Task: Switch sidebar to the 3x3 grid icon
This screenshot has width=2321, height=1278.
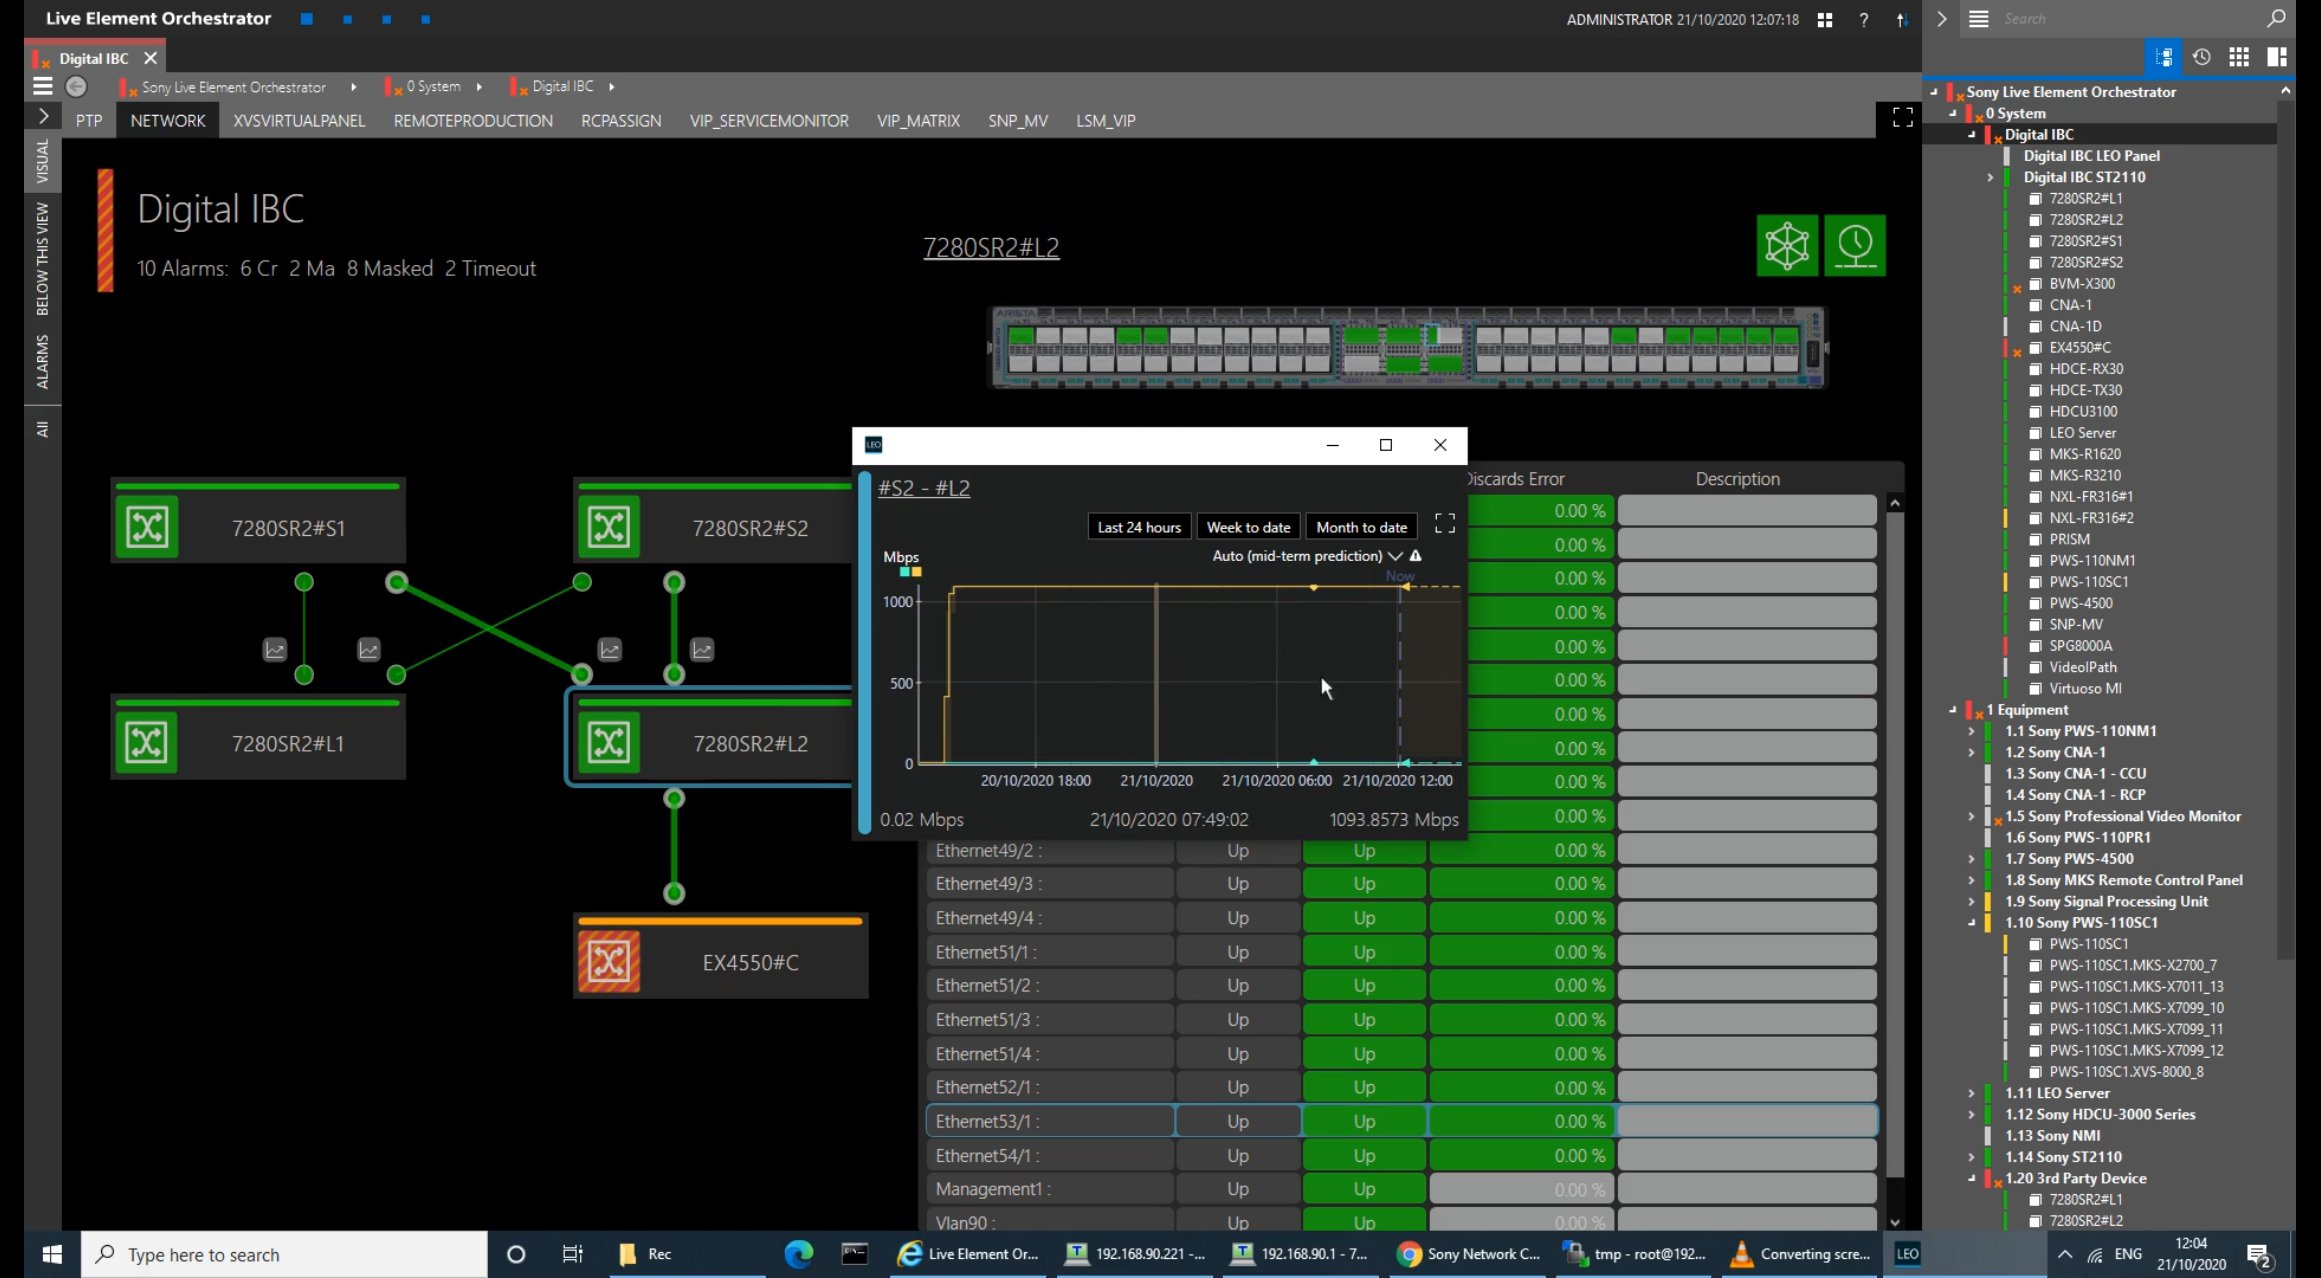Action: pos(2239,57)
